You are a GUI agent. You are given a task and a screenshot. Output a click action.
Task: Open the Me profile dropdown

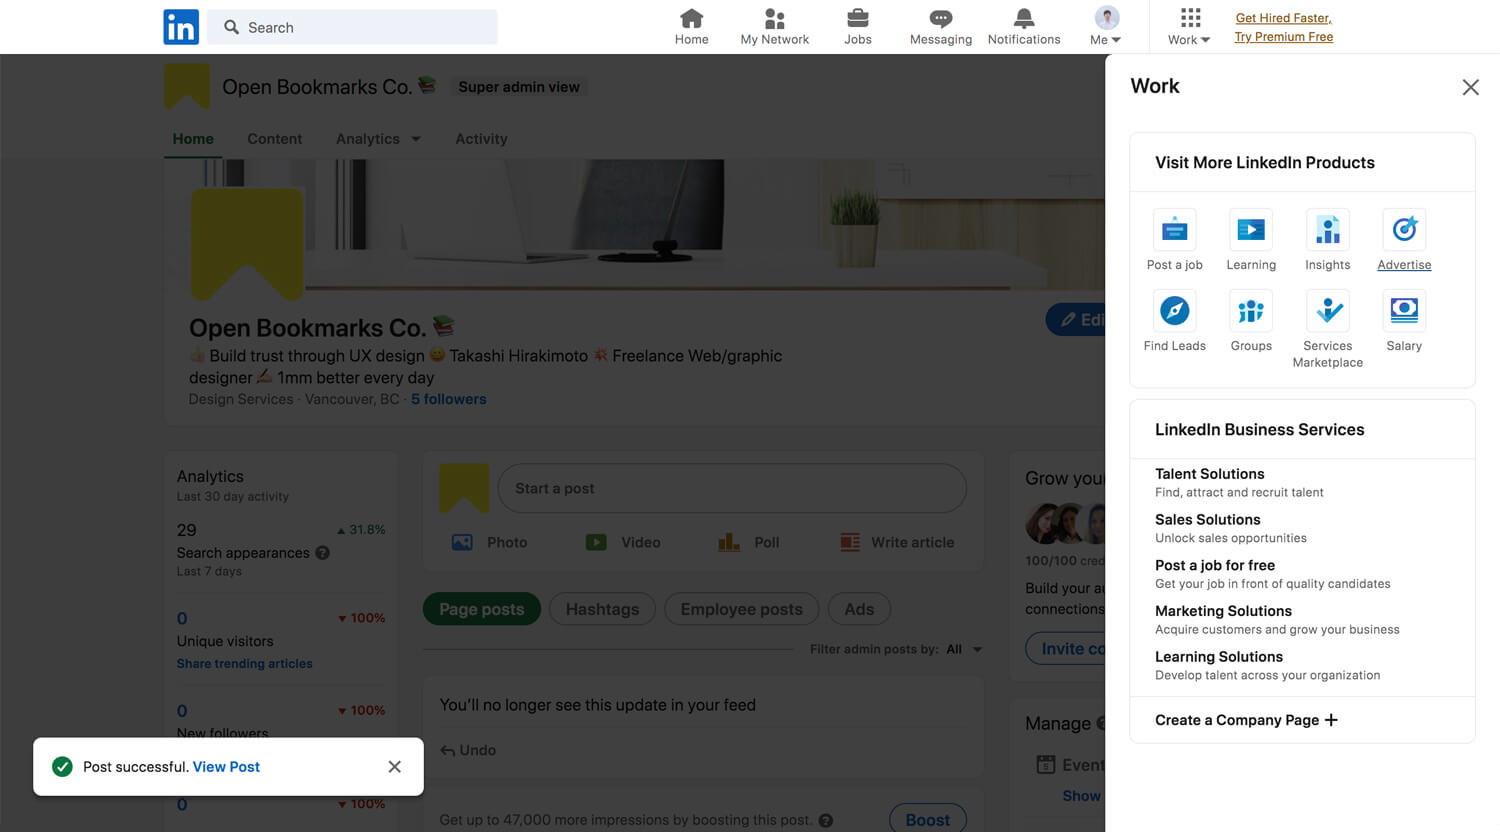[x=1106, y=27]
